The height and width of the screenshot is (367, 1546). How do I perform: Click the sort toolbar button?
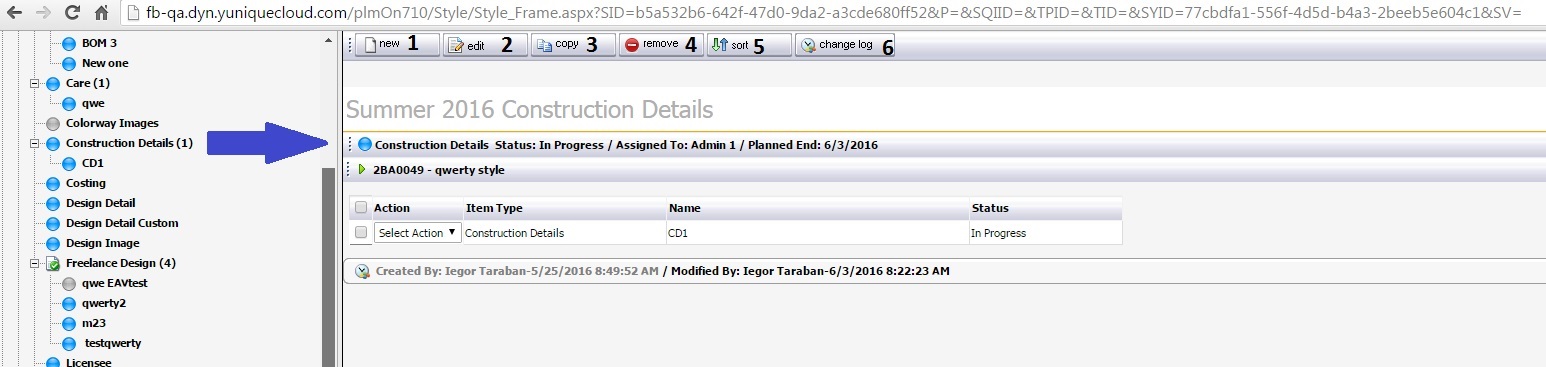tap(748, 45)
